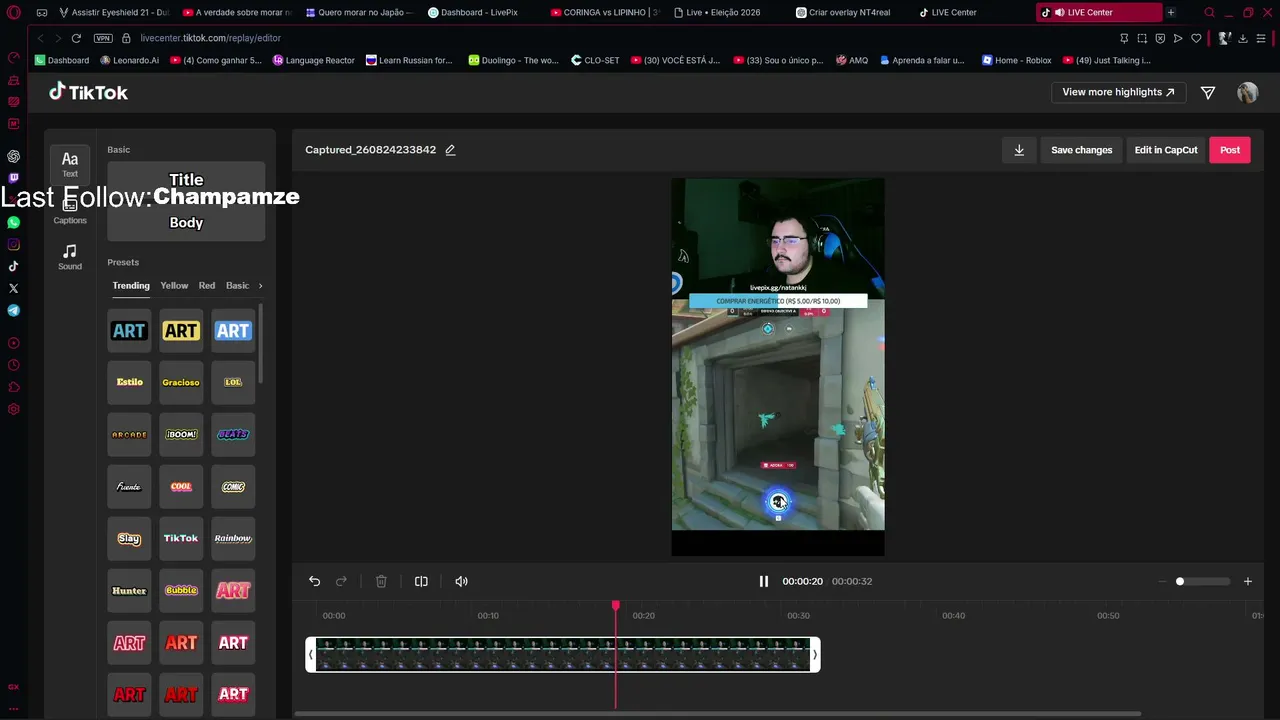Click the horizontal timeline scrollbar
The image size is (1280, 720).
(718, 714)
